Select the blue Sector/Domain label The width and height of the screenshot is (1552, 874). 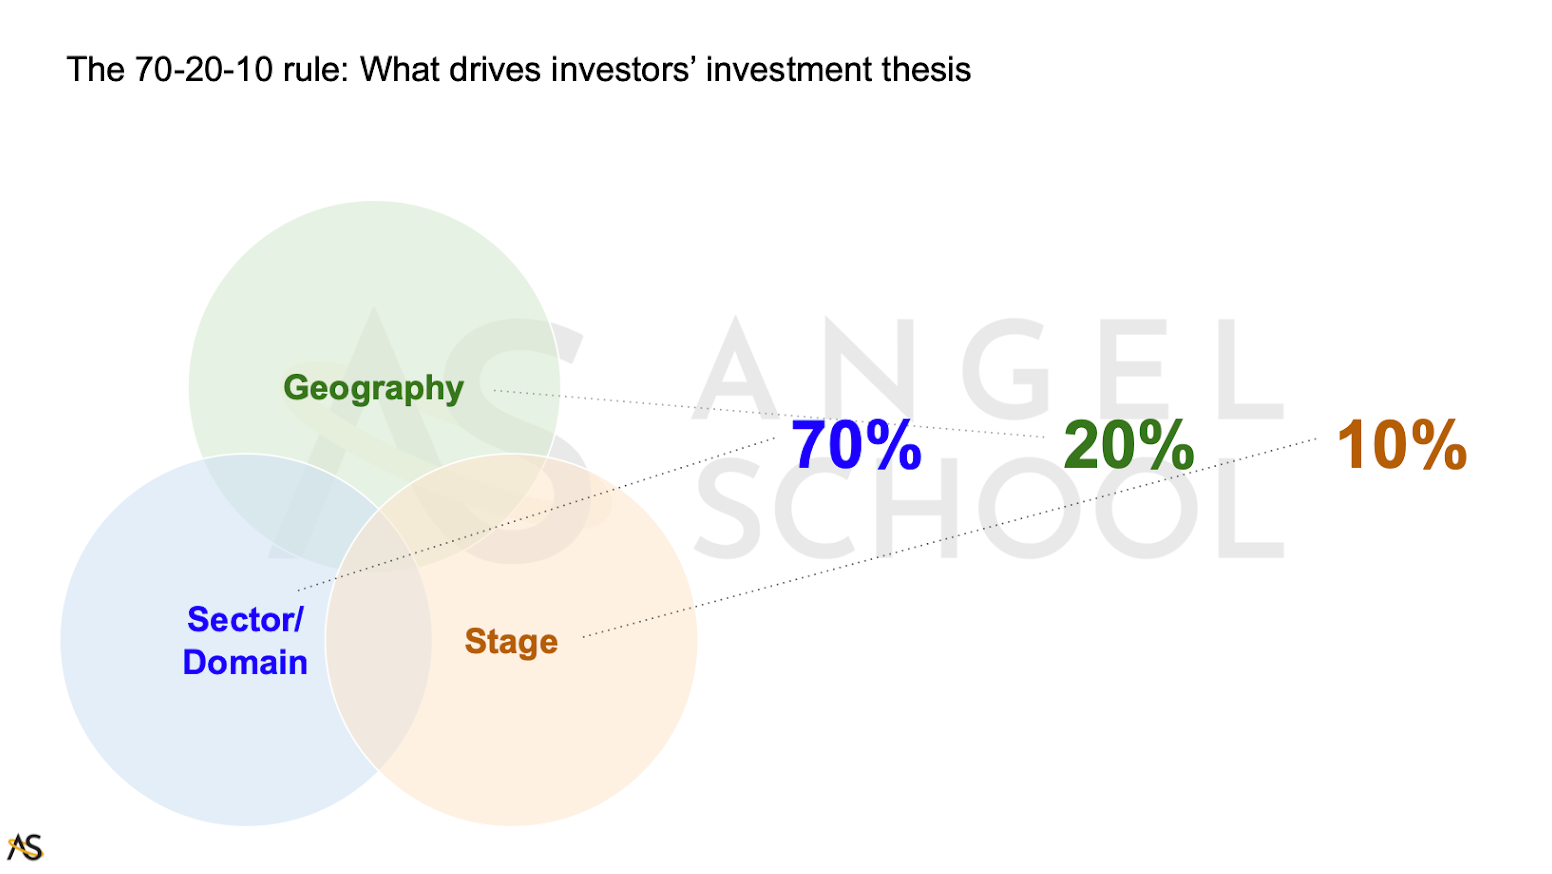[x=245, y=640]
